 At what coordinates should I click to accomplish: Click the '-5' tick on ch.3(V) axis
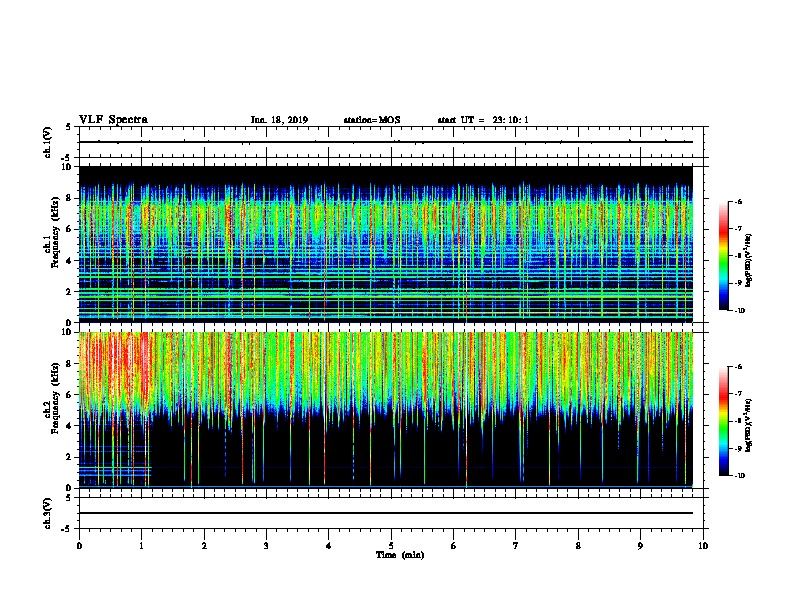(x=67, y=529)
